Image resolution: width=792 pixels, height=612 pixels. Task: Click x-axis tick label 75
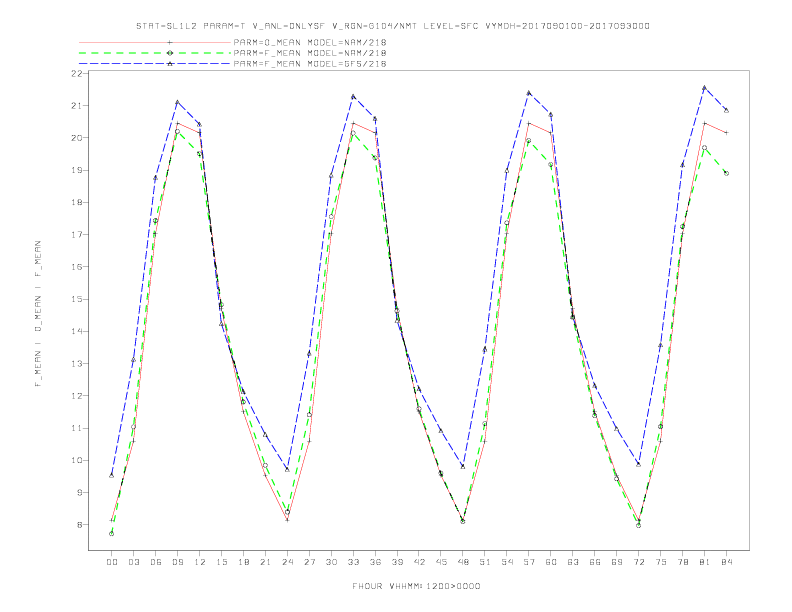(661, 562)
